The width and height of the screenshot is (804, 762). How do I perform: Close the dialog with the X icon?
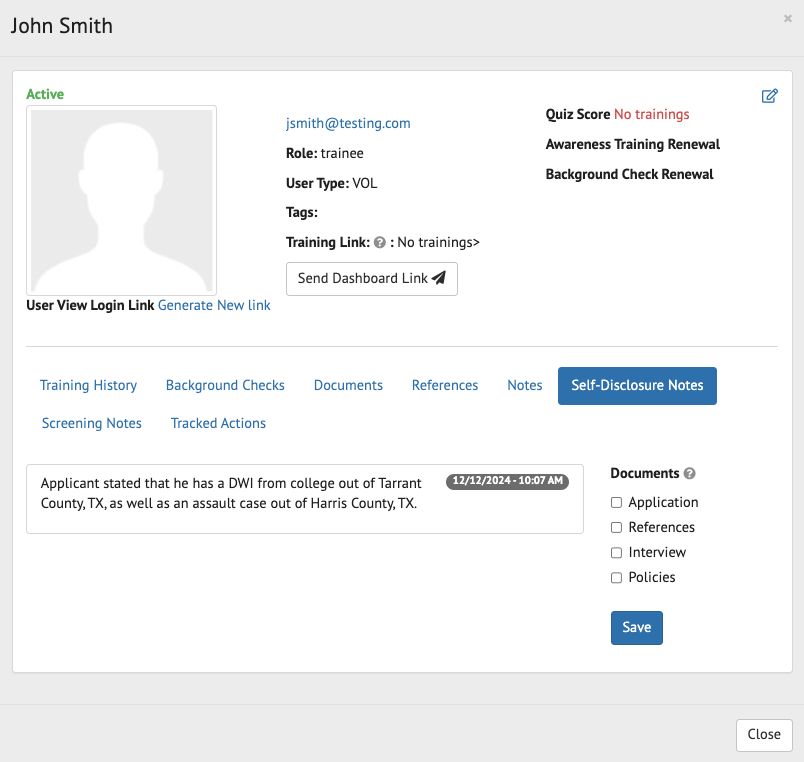tap(788, 18)
